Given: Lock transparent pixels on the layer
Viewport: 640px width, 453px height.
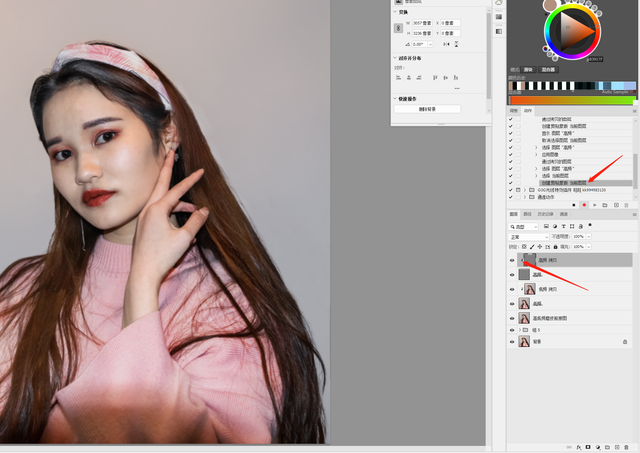Looking at the screenshot, I should pyautogui.click(x=524, y=246).
